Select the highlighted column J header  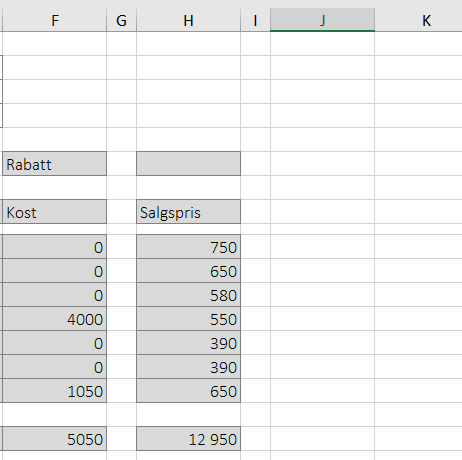pos(322,20)
